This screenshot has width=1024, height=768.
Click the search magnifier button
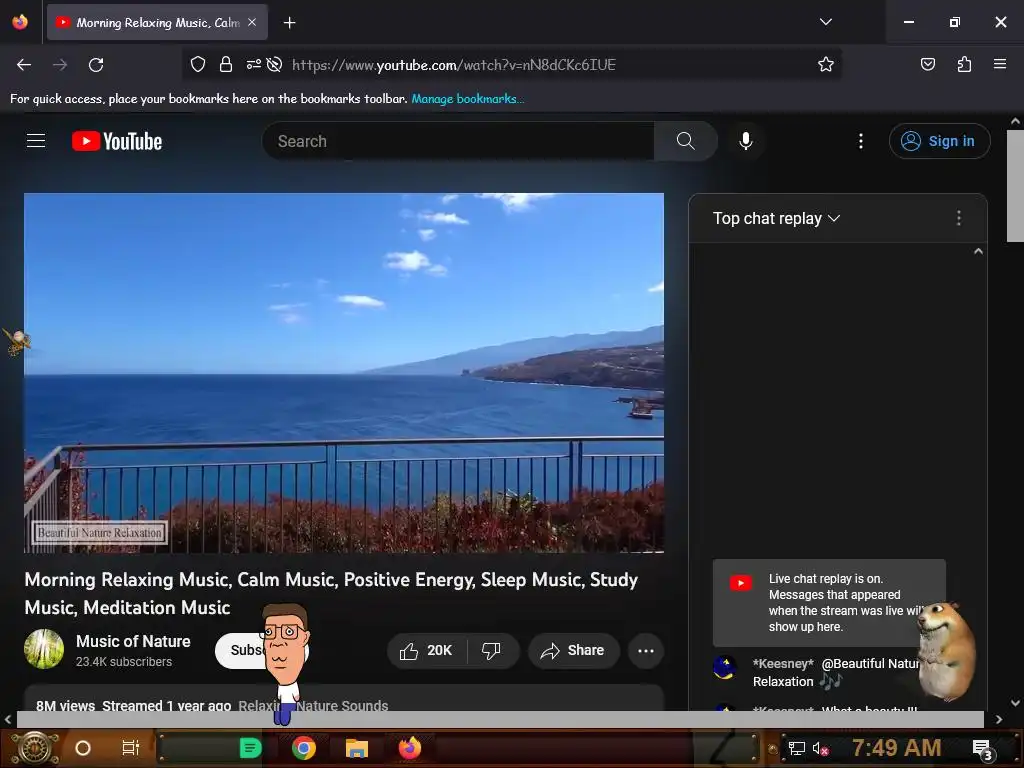[685, 141]
